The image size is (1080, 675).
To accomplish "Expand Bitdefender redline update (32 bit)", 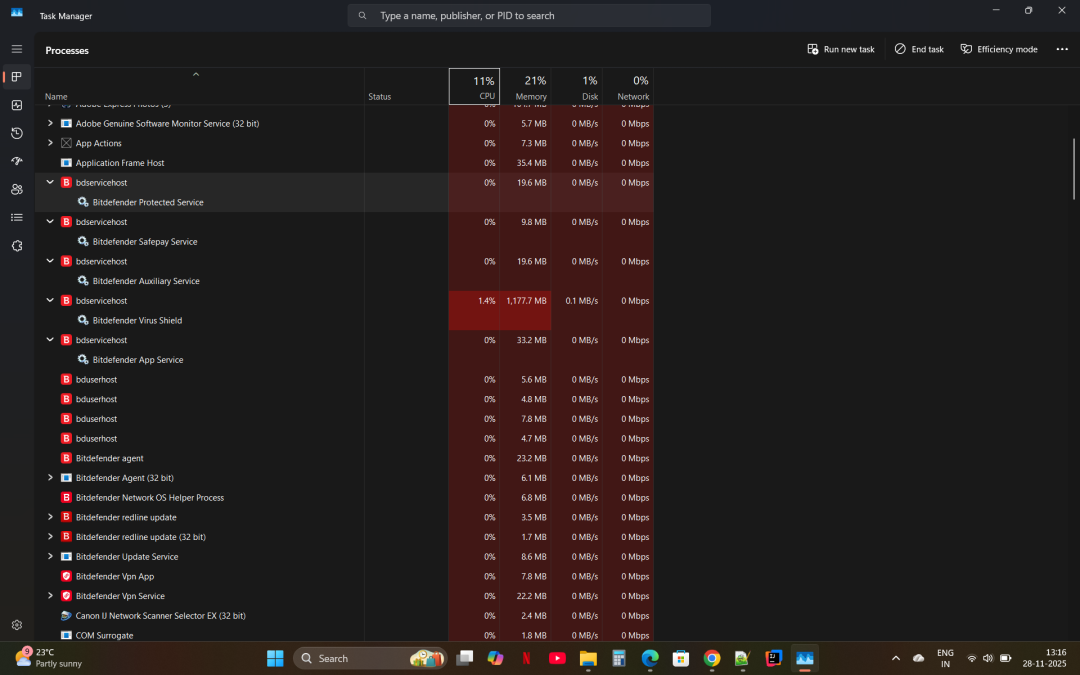I will coord(50,536).
